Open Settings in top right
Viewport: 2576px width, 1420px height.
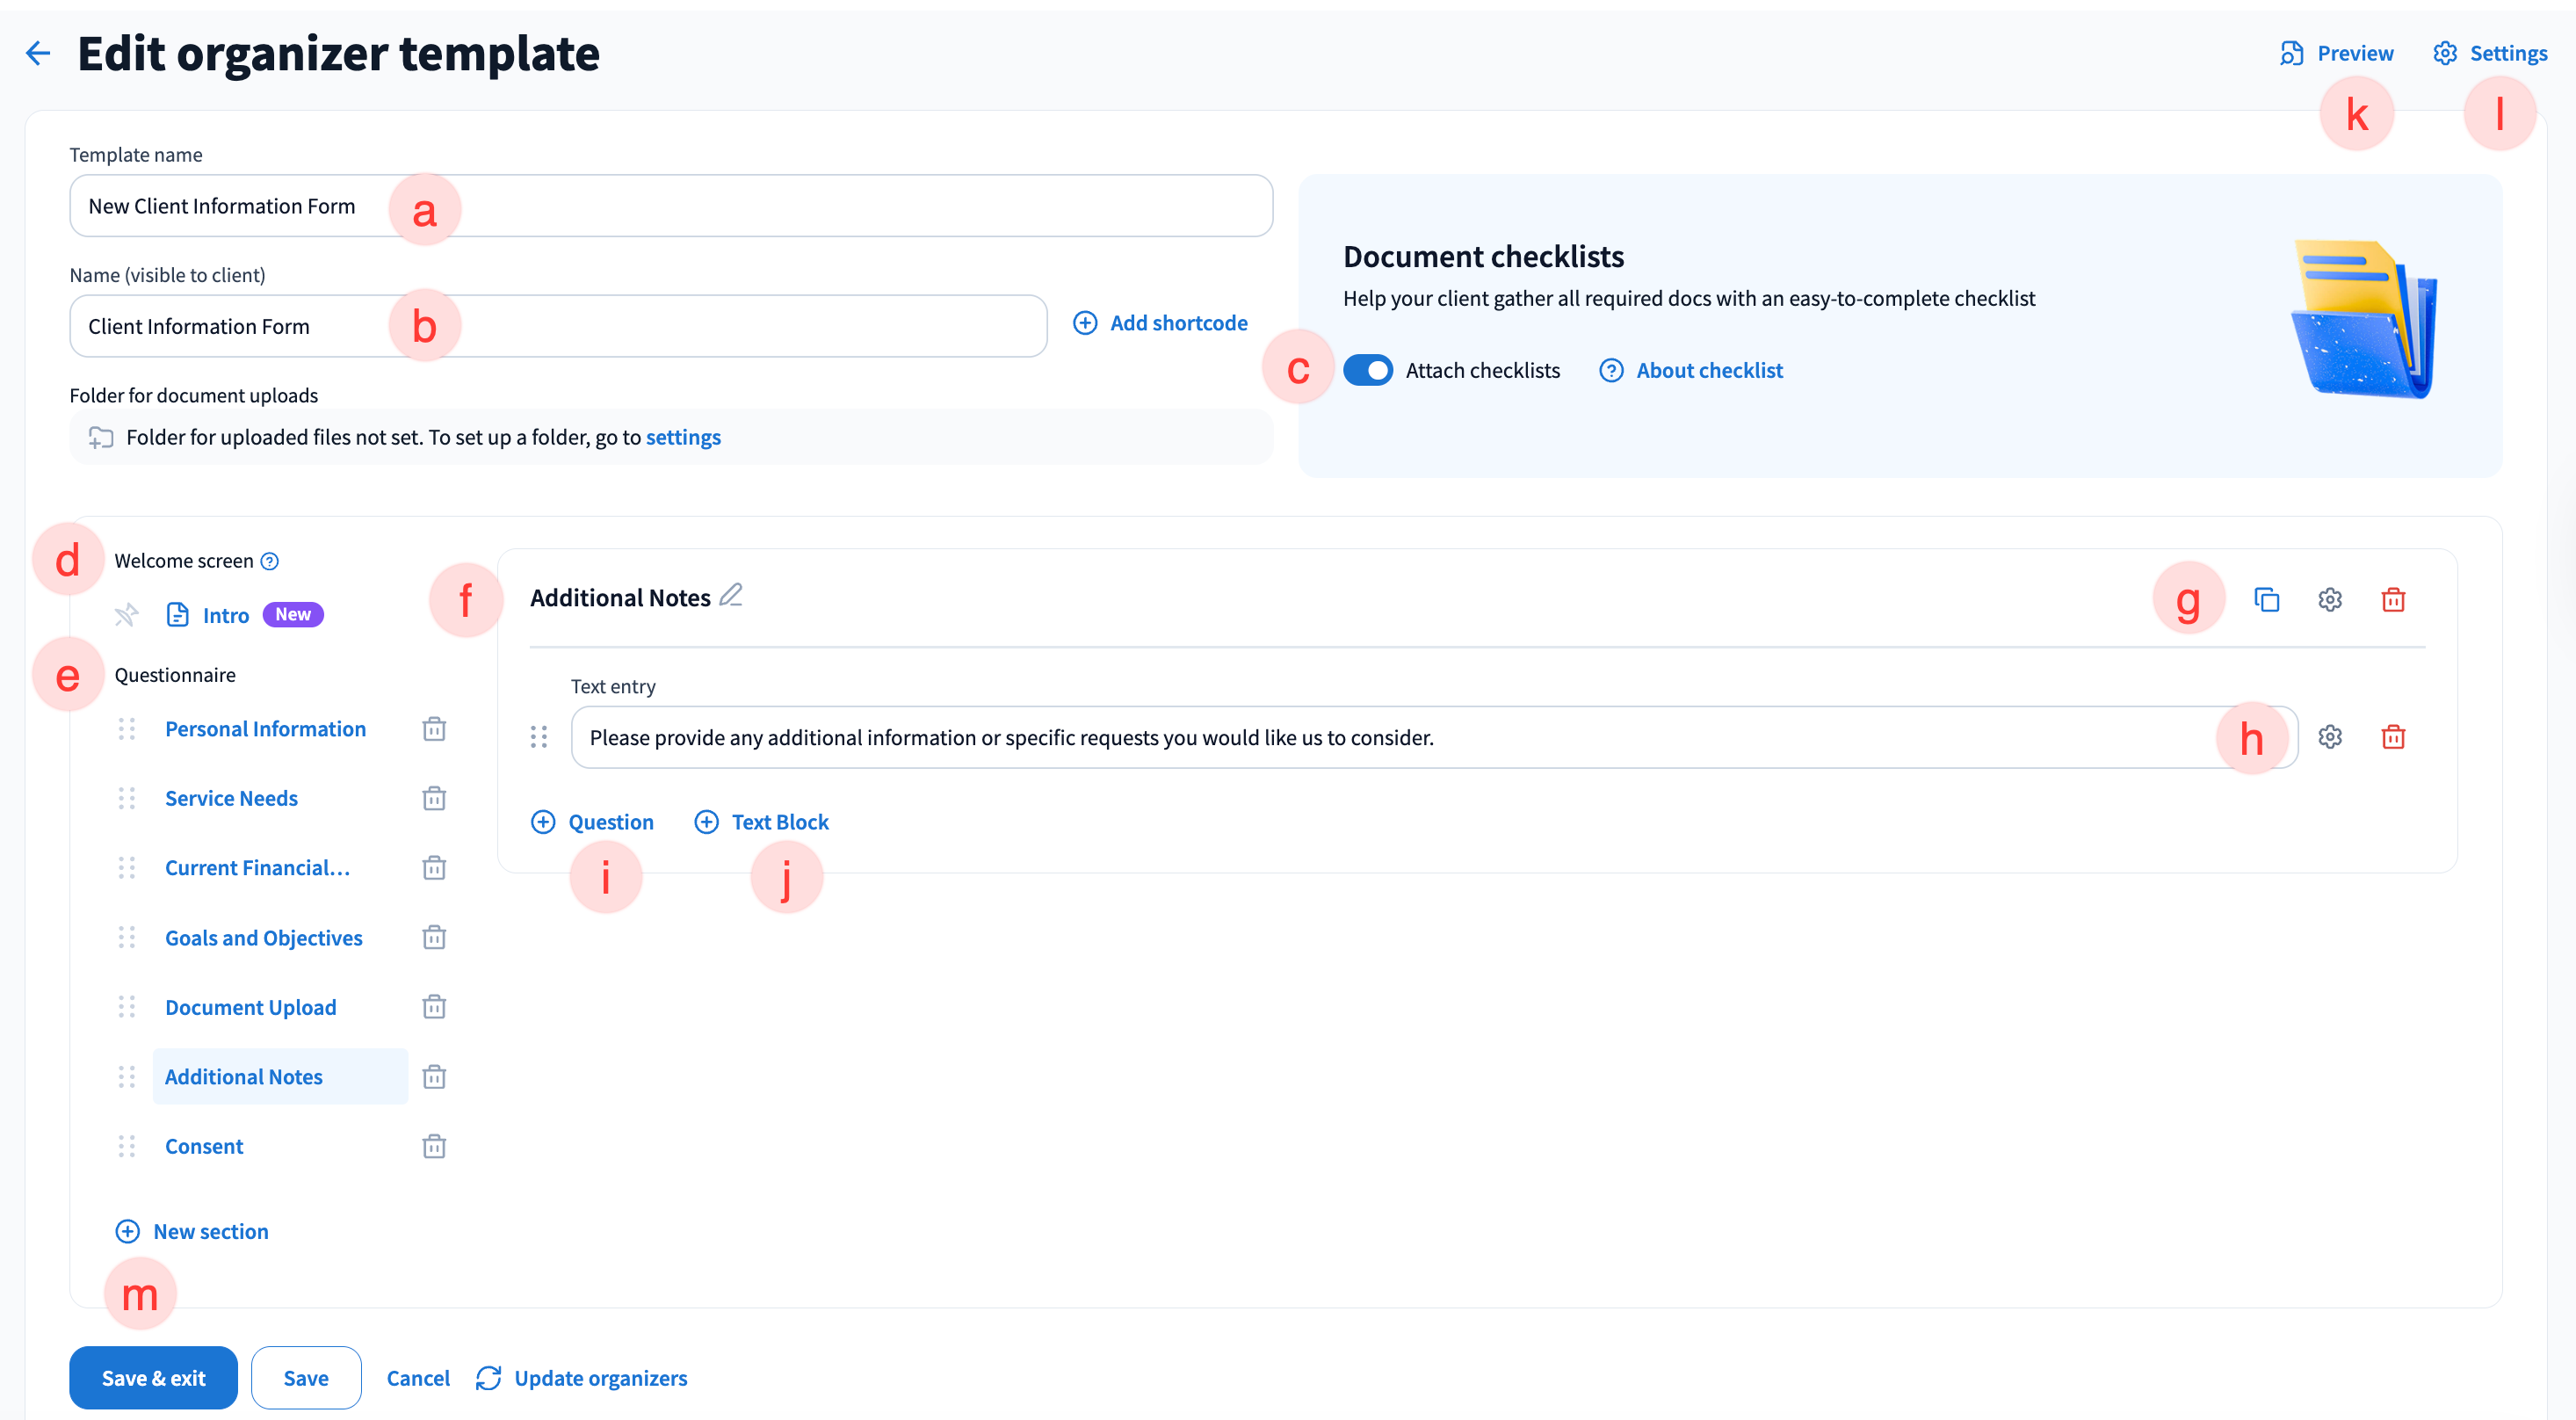point(2490,53)
